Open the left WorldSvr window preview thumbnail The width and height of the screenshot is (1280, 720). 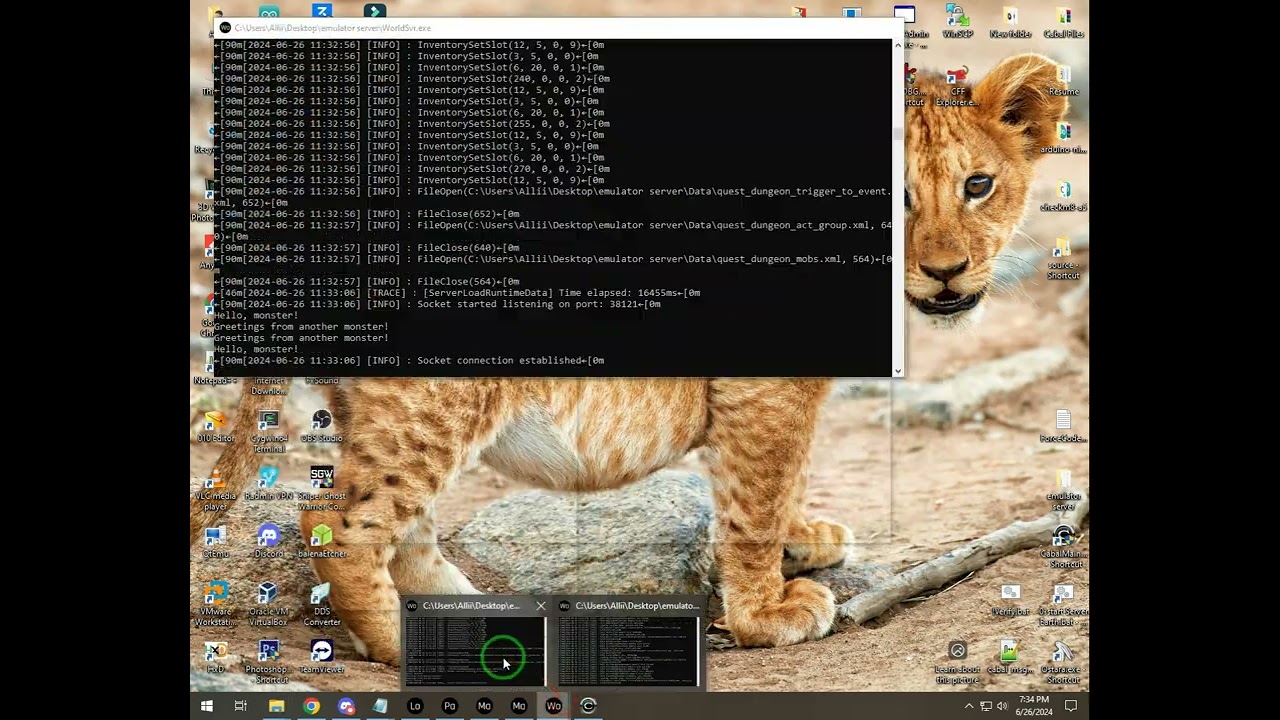point(475,651)
